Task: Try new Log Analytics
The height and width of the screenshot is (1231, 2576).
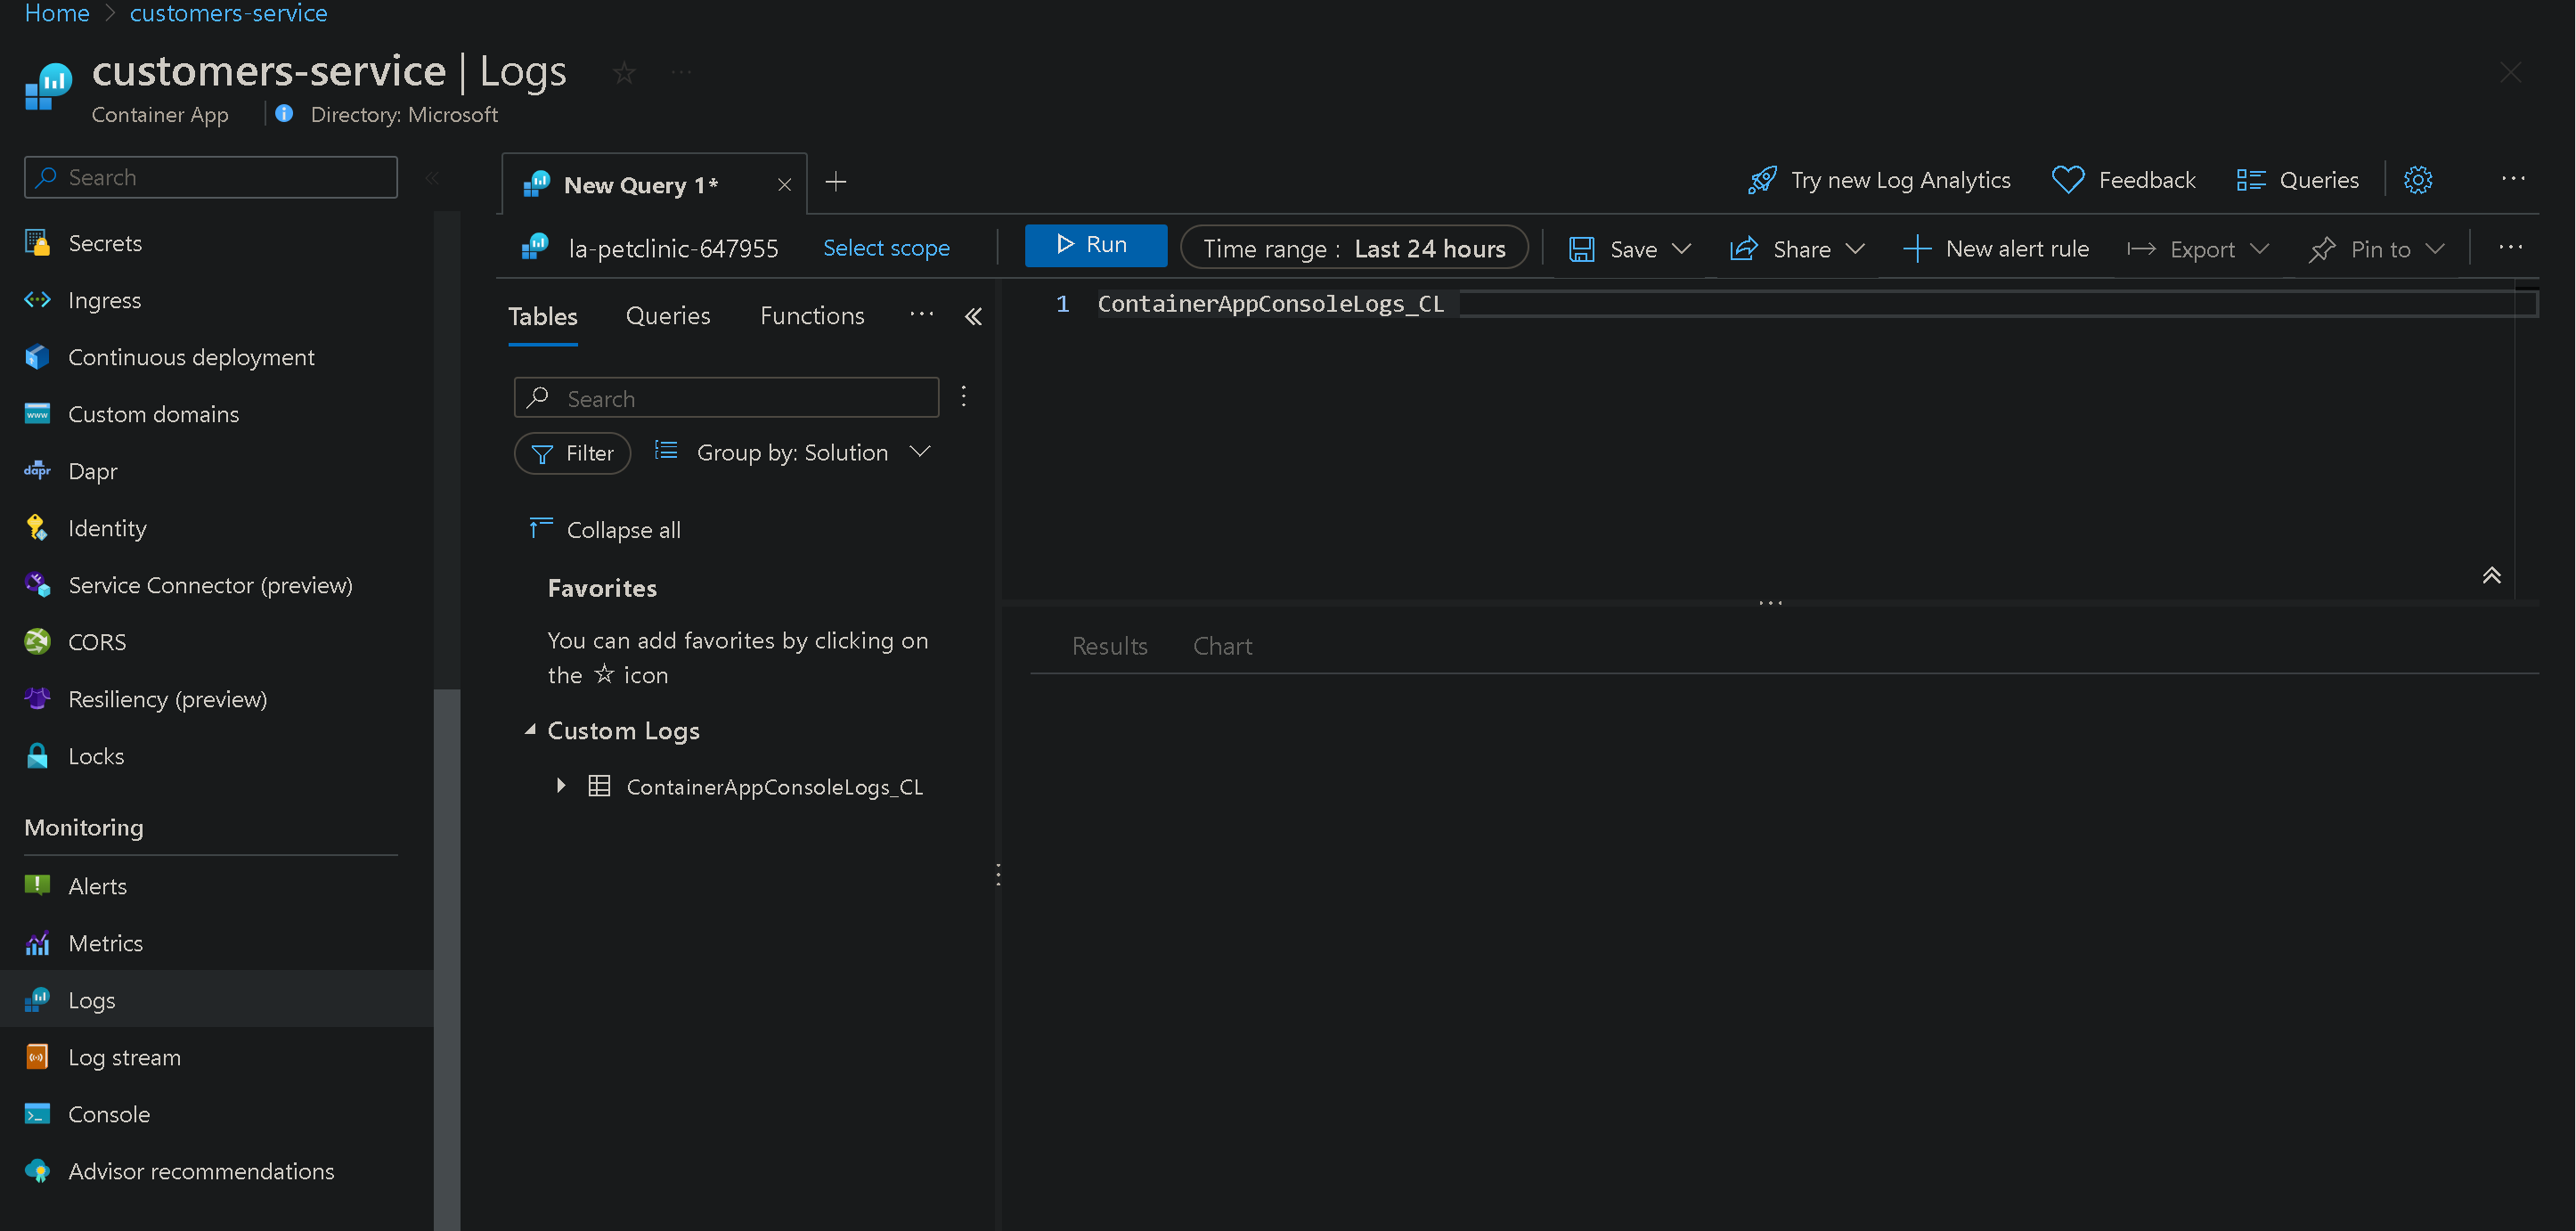Action: click(x=1879, y=180)
